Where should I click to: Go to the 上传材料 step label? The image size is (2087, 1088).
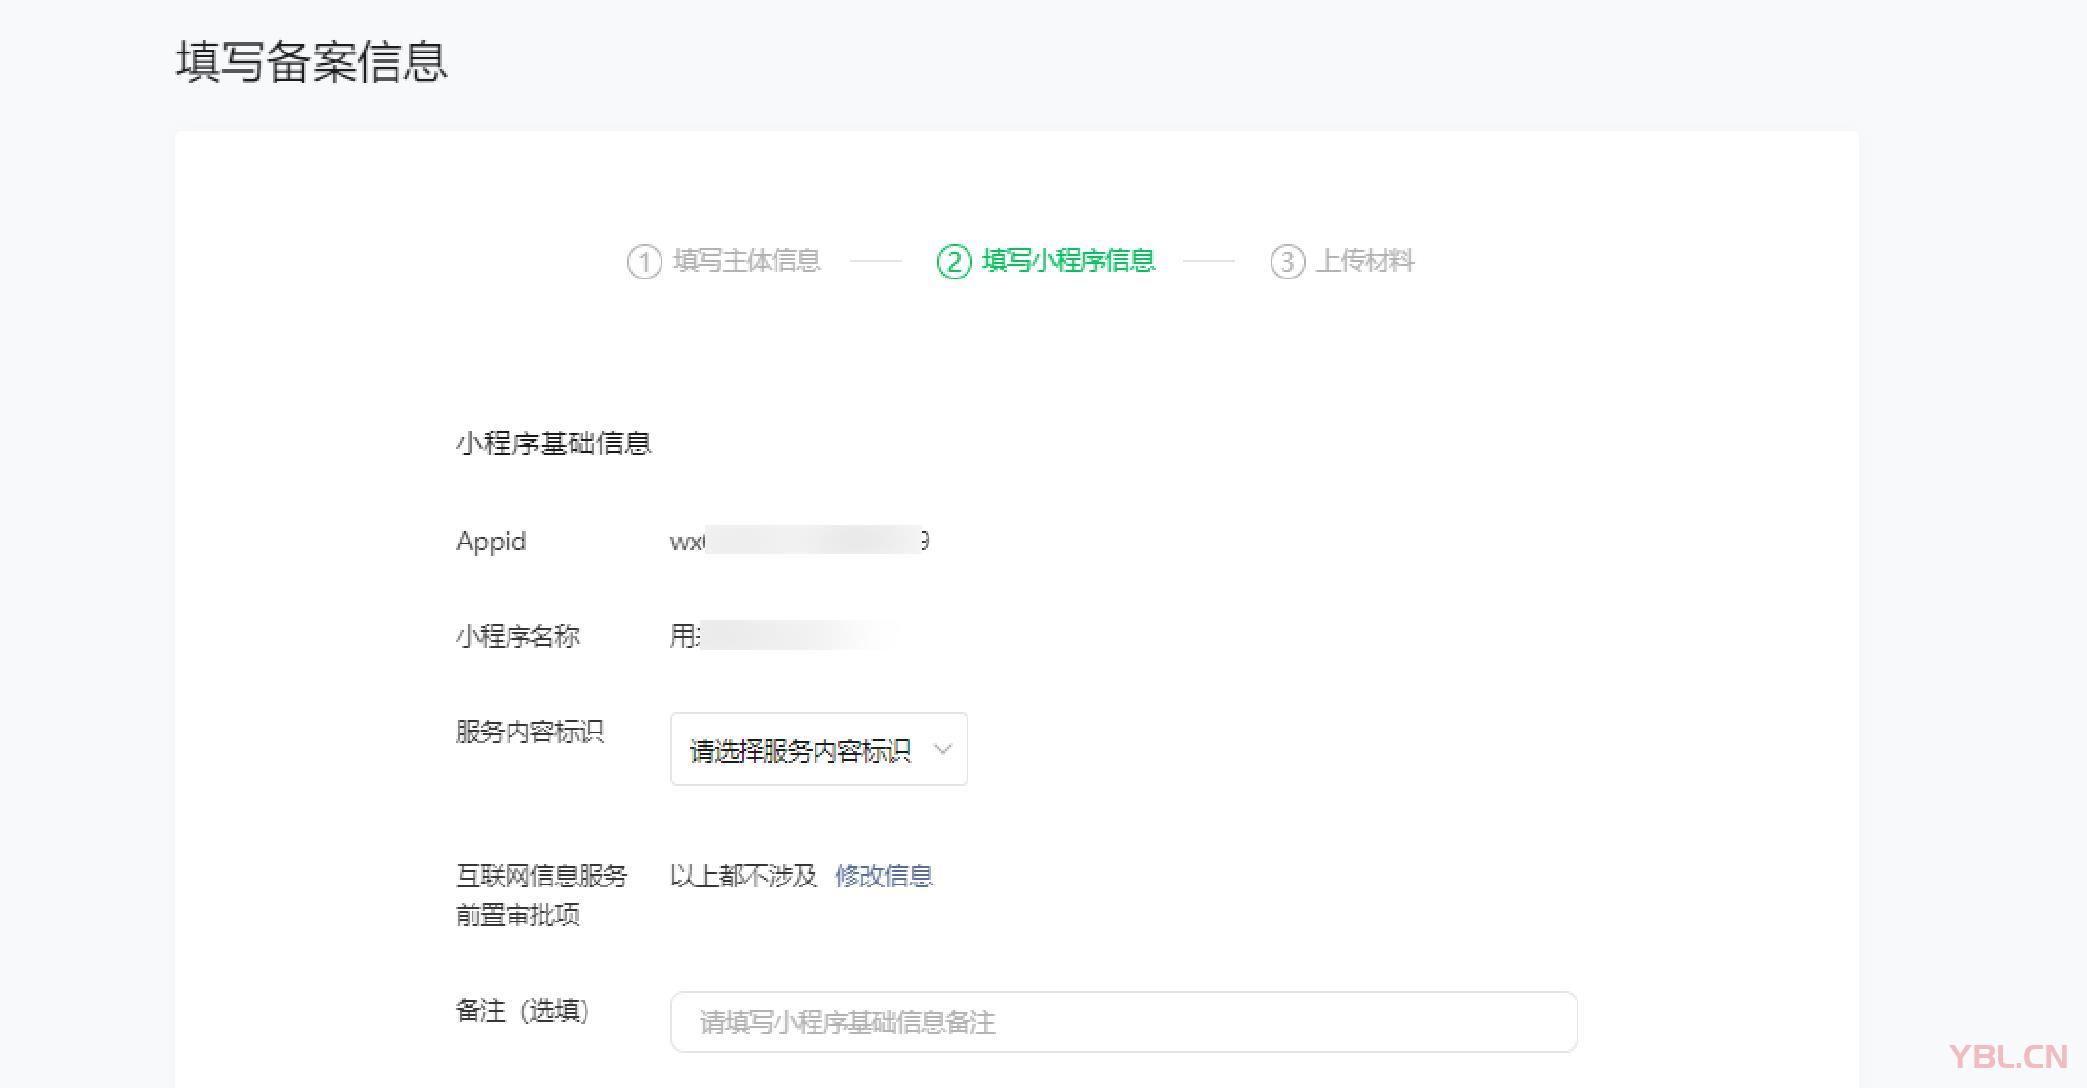point(1364,261)
